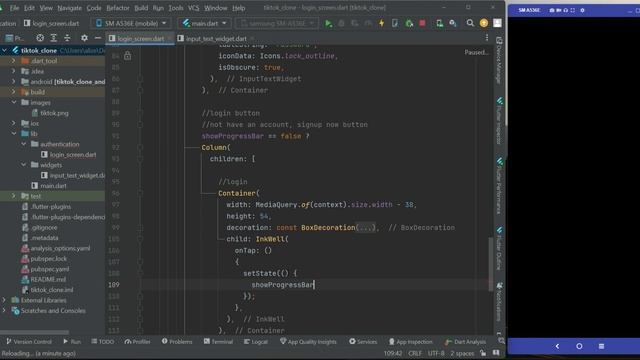Select opened file target icon in Project panel
This screenshot has width=640, height=360.
click(40, 38)
